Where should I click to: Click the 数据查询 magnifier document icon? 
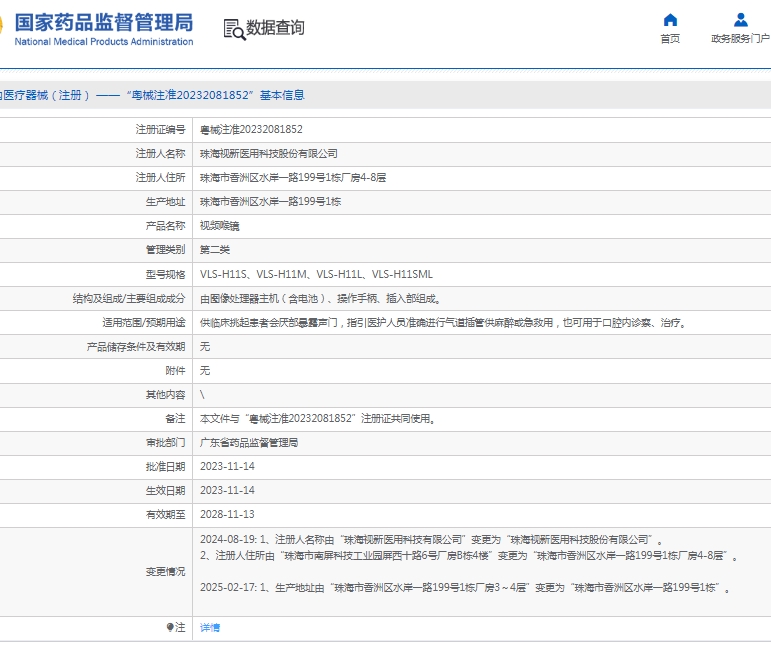tap(234, 29)
